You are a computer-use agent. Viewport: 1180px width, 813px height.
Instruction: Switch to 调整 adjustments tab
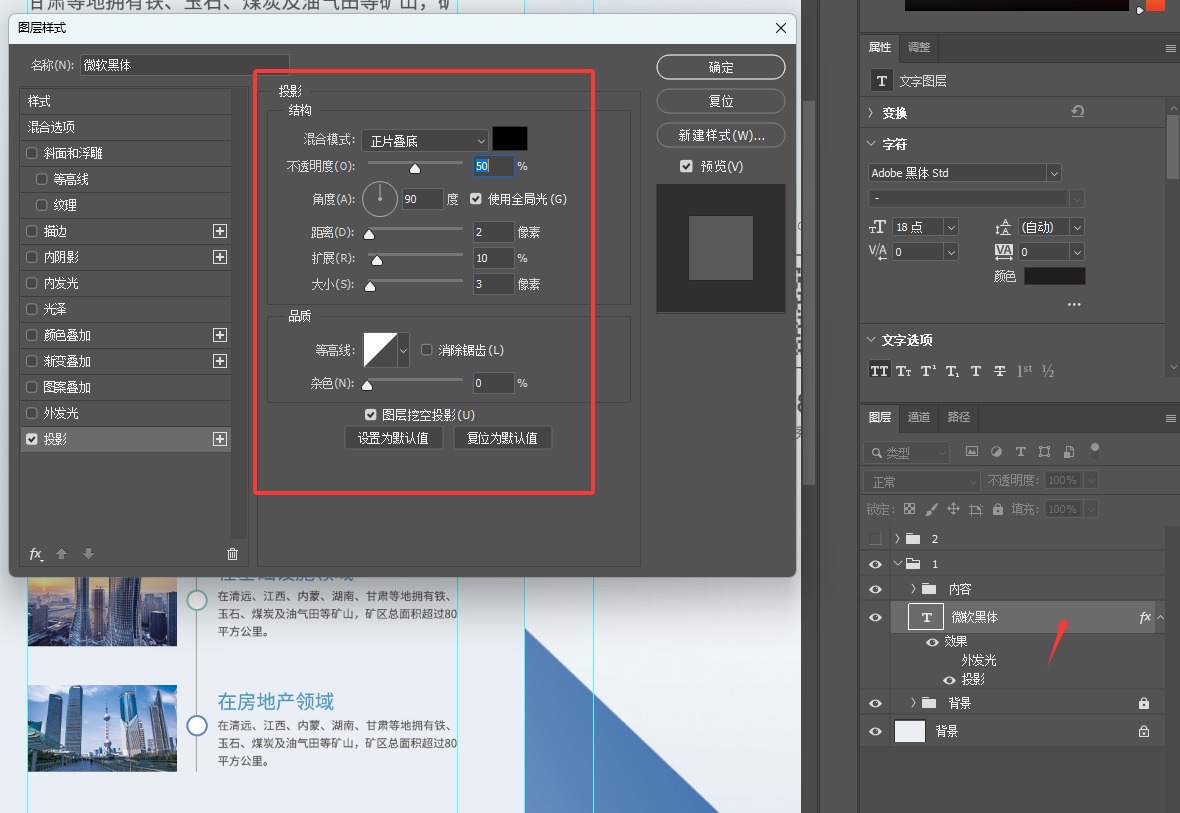coord(919,47)
